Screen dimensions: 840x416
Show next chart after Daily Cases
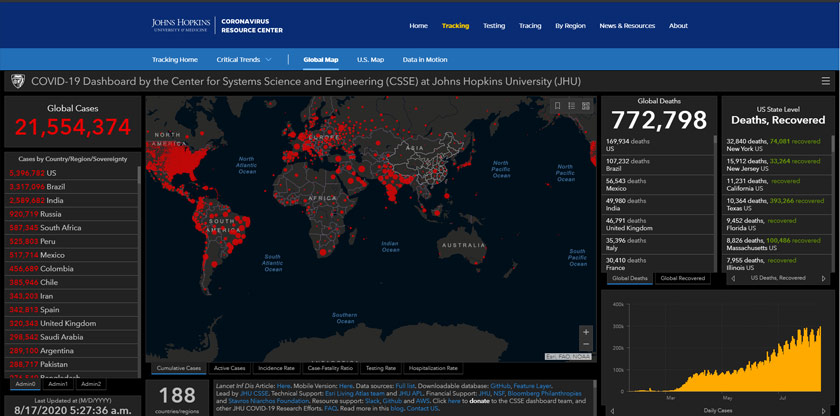coord(824,411)
